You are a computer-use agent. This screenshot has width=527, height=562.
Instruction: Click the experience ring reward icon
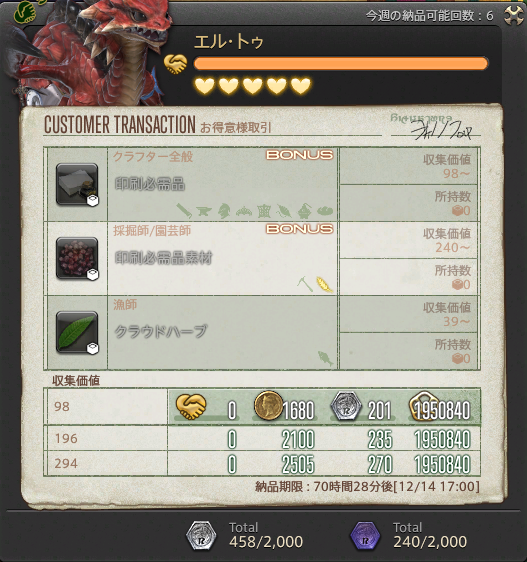coord(424,406)
